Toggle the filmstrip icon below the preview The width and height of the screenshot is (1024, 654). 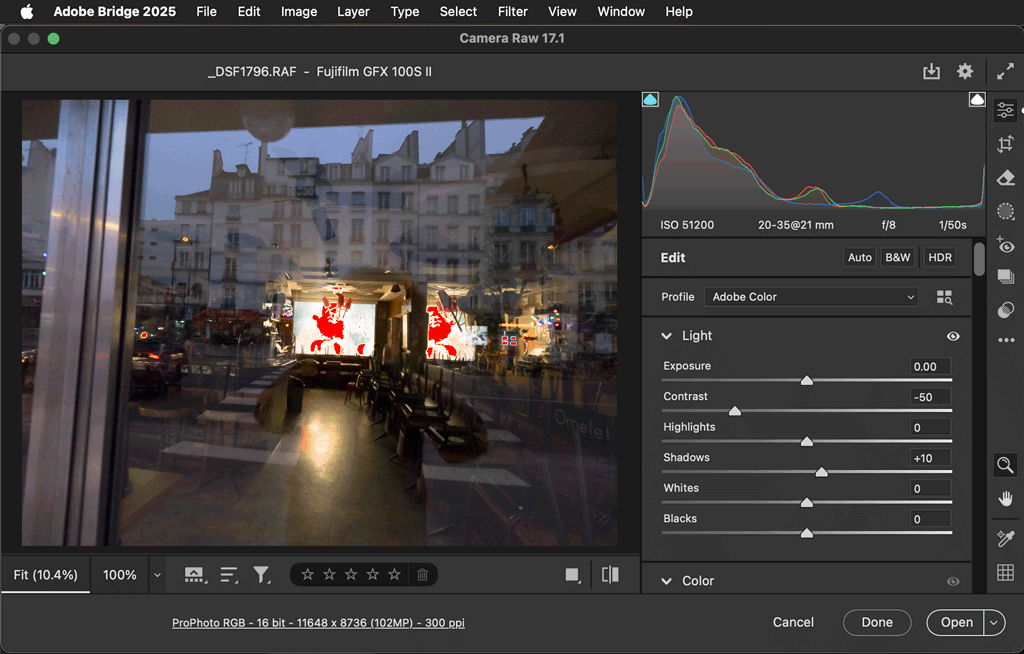(x=194, y=575)
